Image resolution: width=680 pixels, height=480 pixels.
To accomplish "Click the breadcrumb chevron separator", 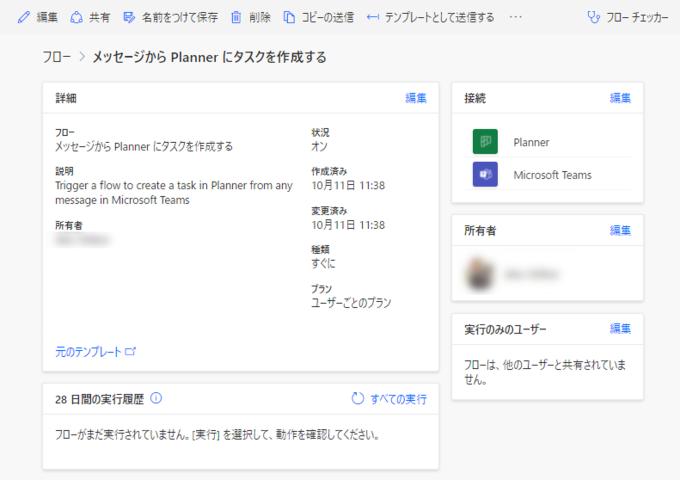I will pos(82,57).
